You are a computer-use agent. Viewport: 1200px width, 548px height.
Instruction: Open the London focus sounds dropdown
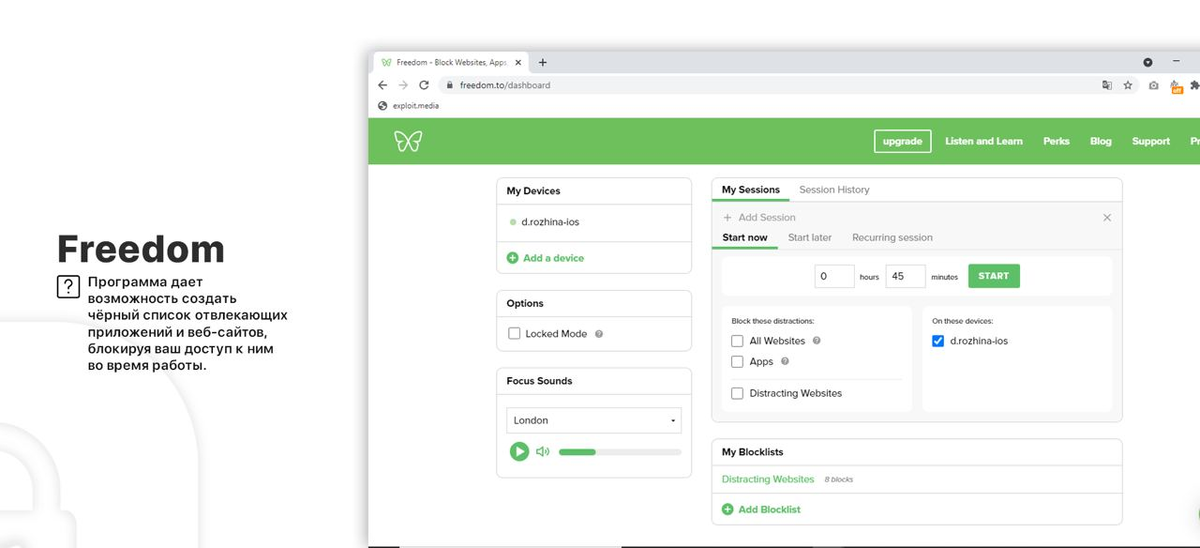(594, 420)
